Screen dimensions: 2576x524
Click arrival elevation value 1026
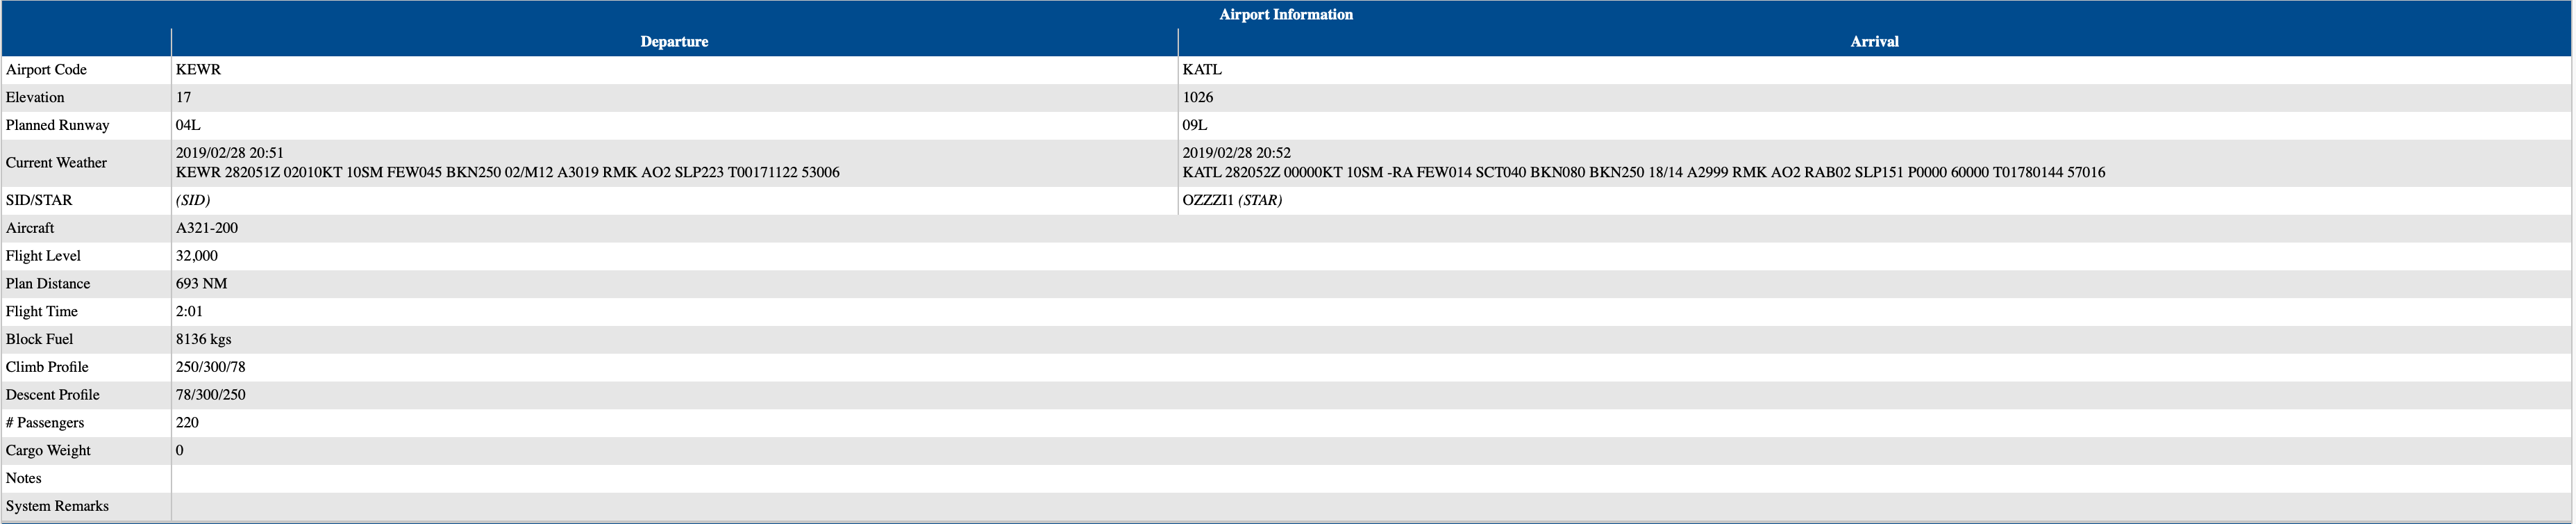[x=1197, y=98]
